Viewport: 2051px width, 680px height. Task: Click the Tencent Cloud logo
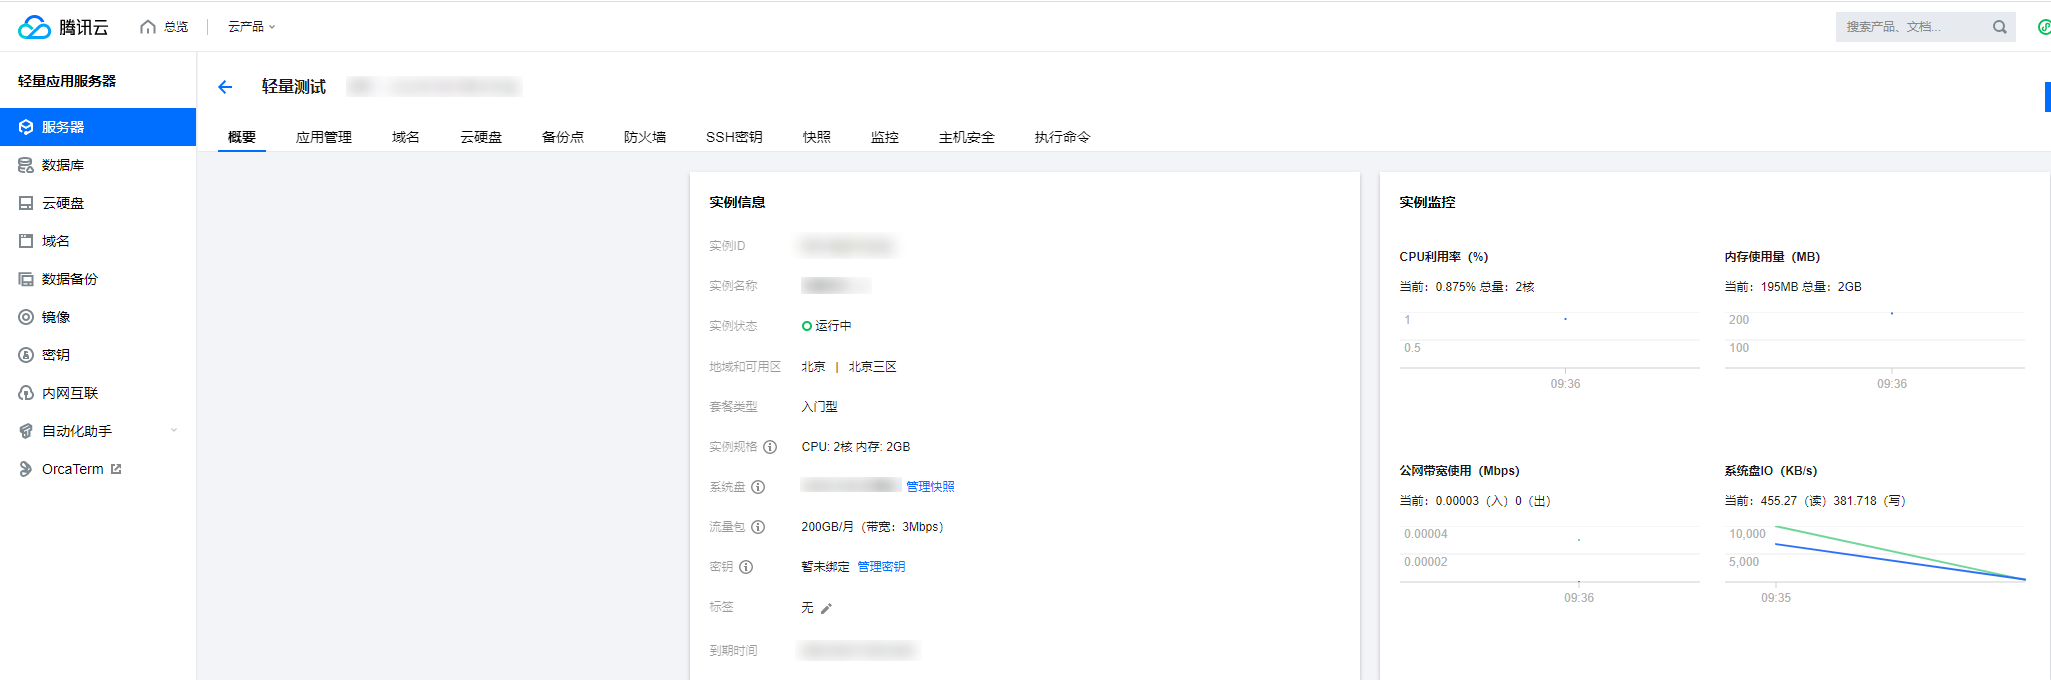click(x=63, y=27)
